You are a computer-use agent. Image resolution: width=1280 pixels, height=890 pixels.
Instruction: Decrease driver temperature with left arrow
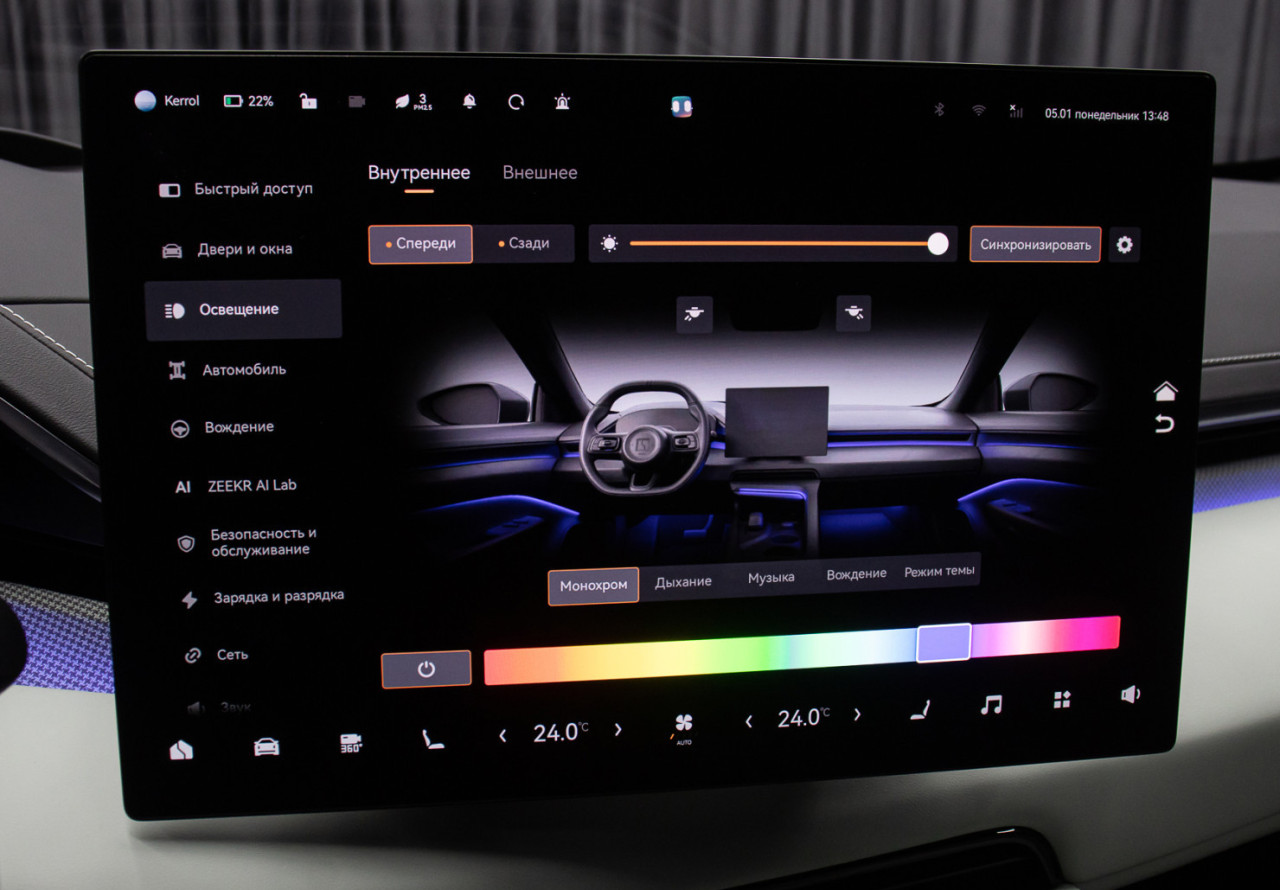coord(503,735)
